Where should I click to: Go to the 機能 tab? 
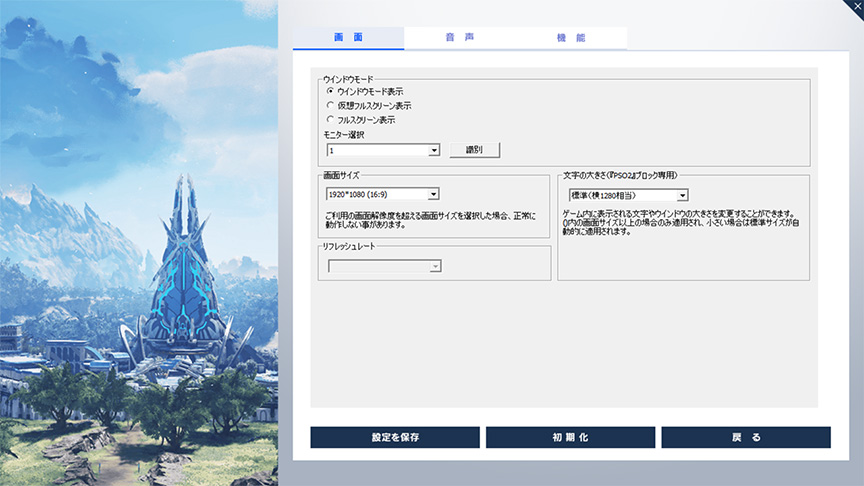pos(571,38)
